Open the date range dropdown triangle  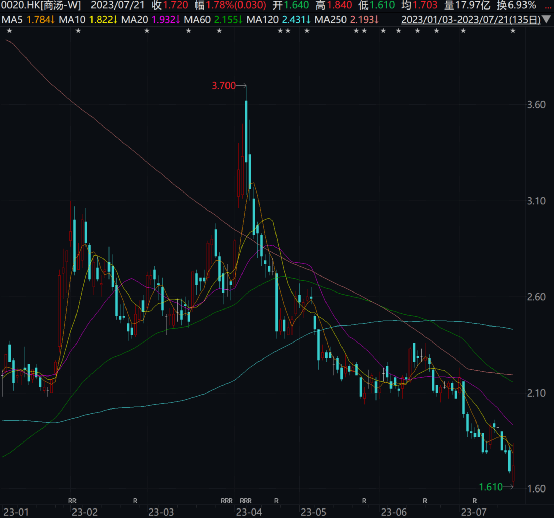coord(546,19)
